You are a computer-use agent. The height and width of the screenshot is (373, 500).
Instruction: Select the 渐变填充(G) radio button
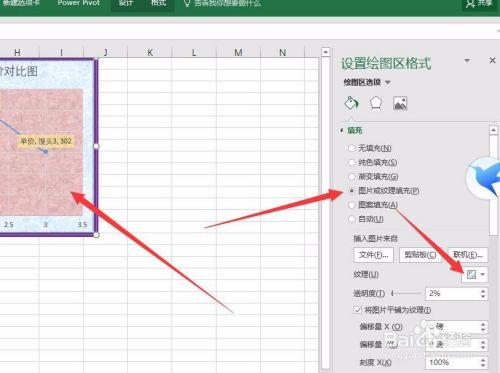coord(351,176)
